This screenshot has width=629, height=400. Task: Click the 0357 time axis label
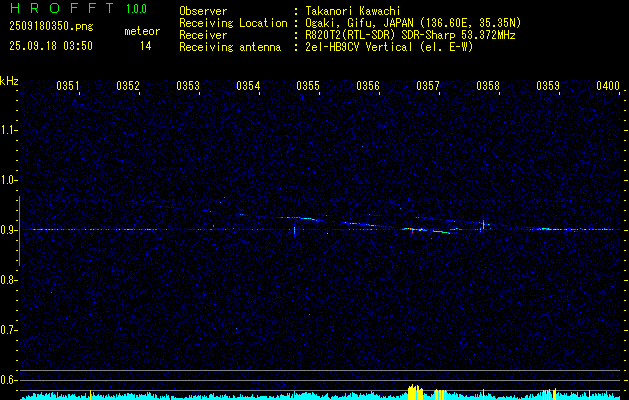428,86
